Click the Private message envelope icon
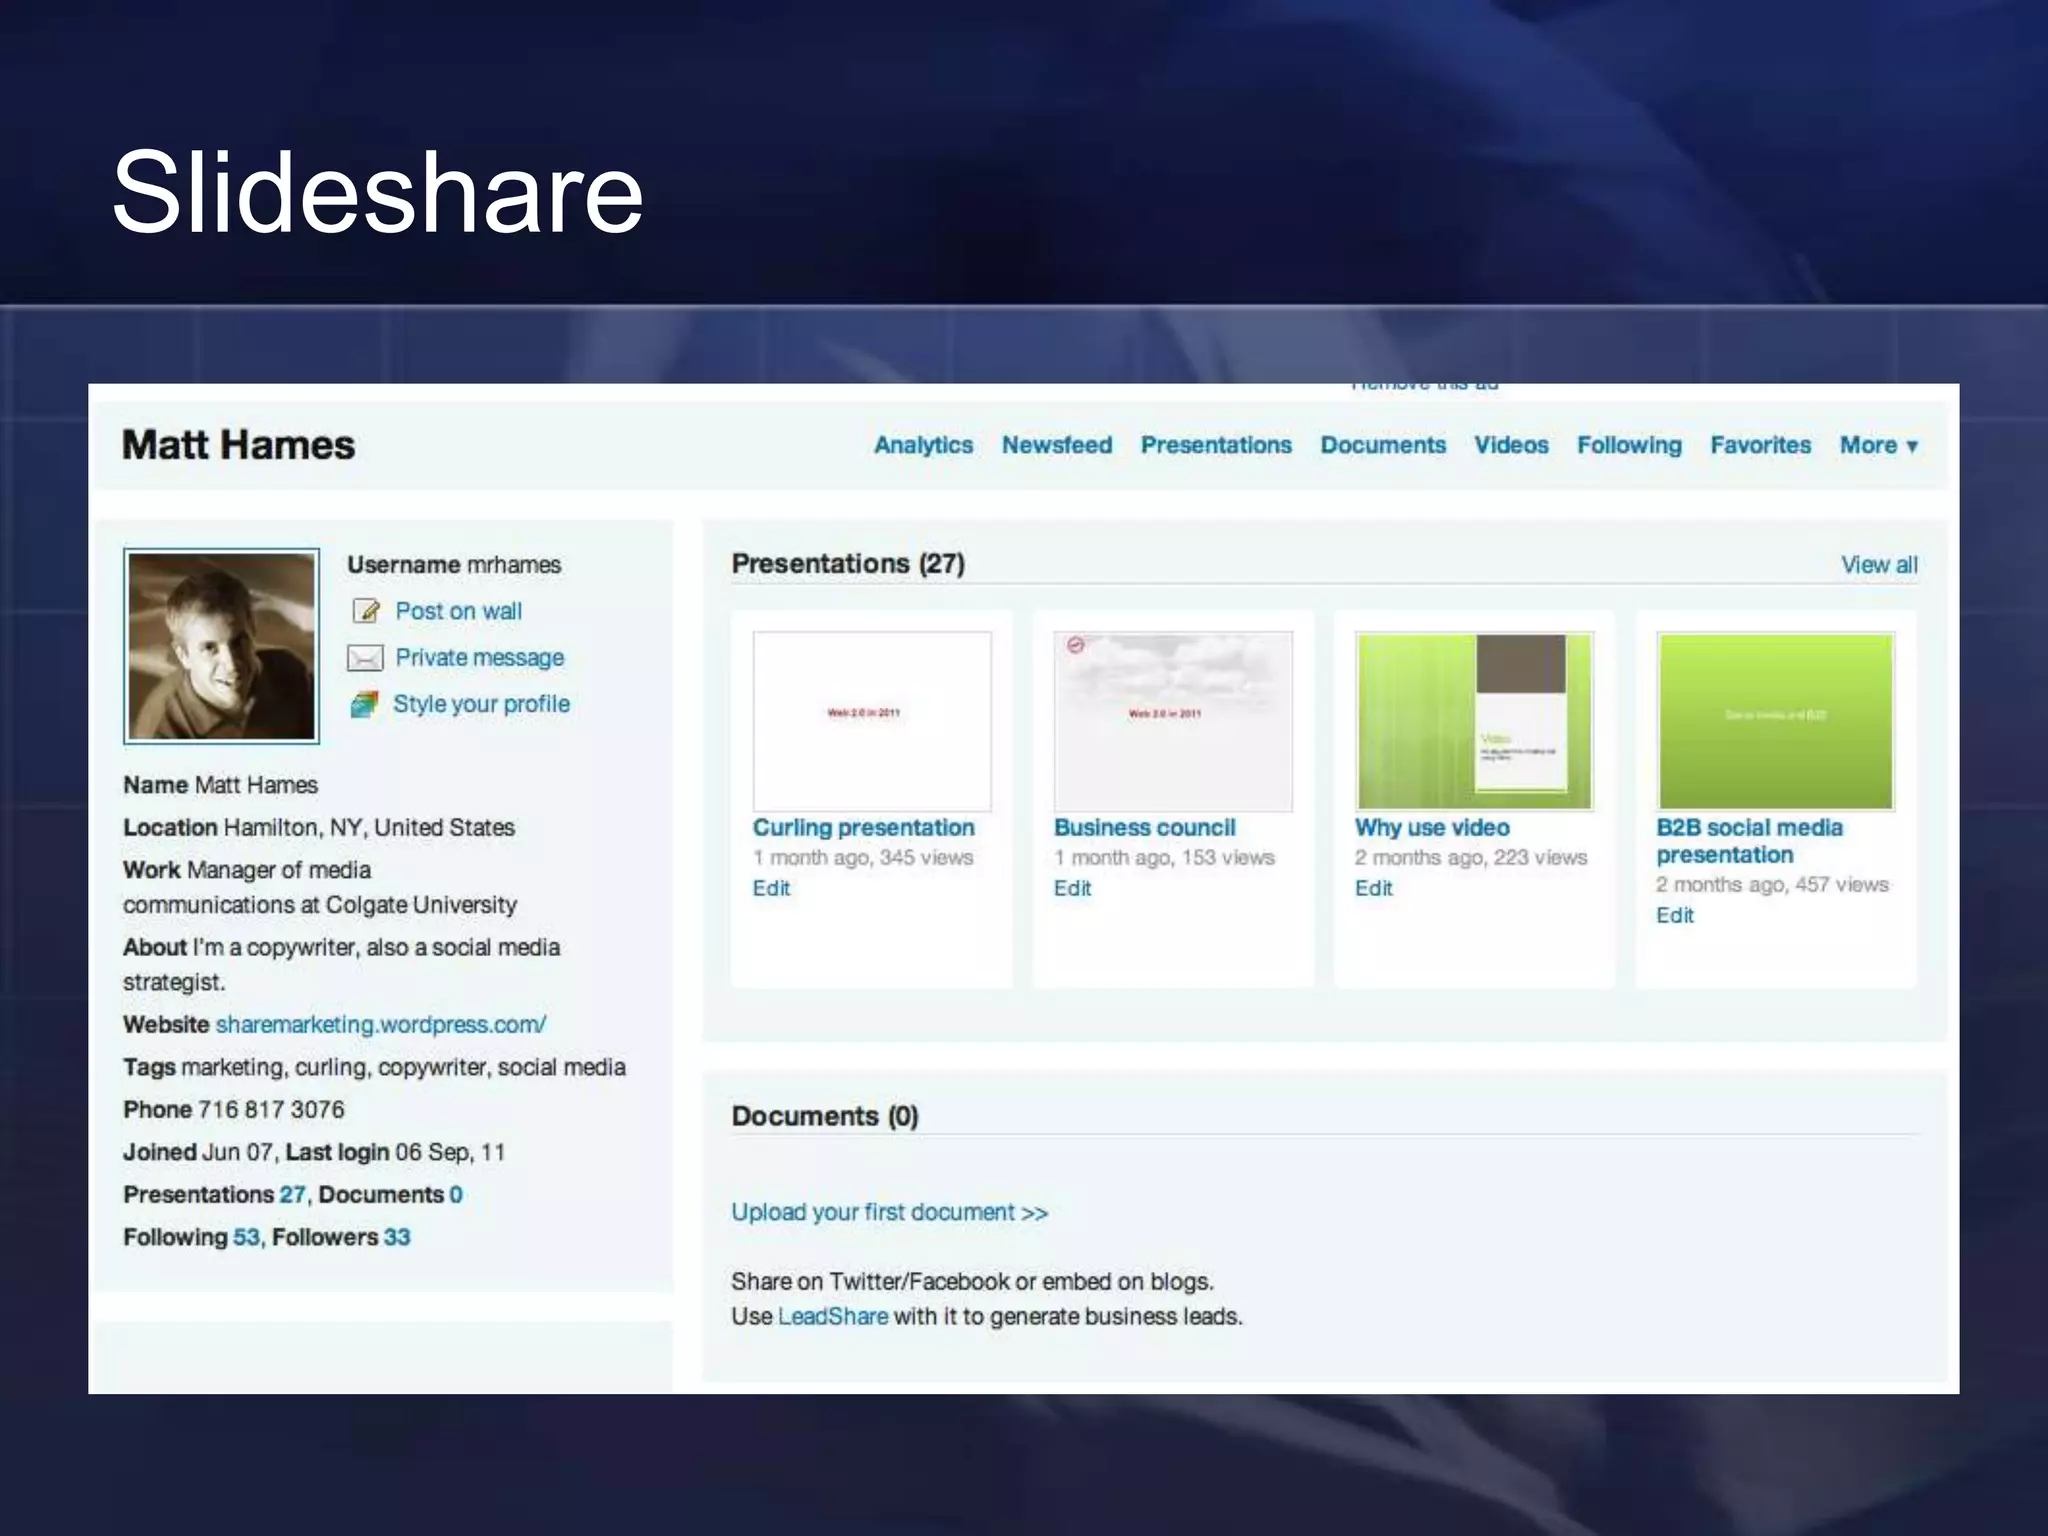 coord(365,658)
